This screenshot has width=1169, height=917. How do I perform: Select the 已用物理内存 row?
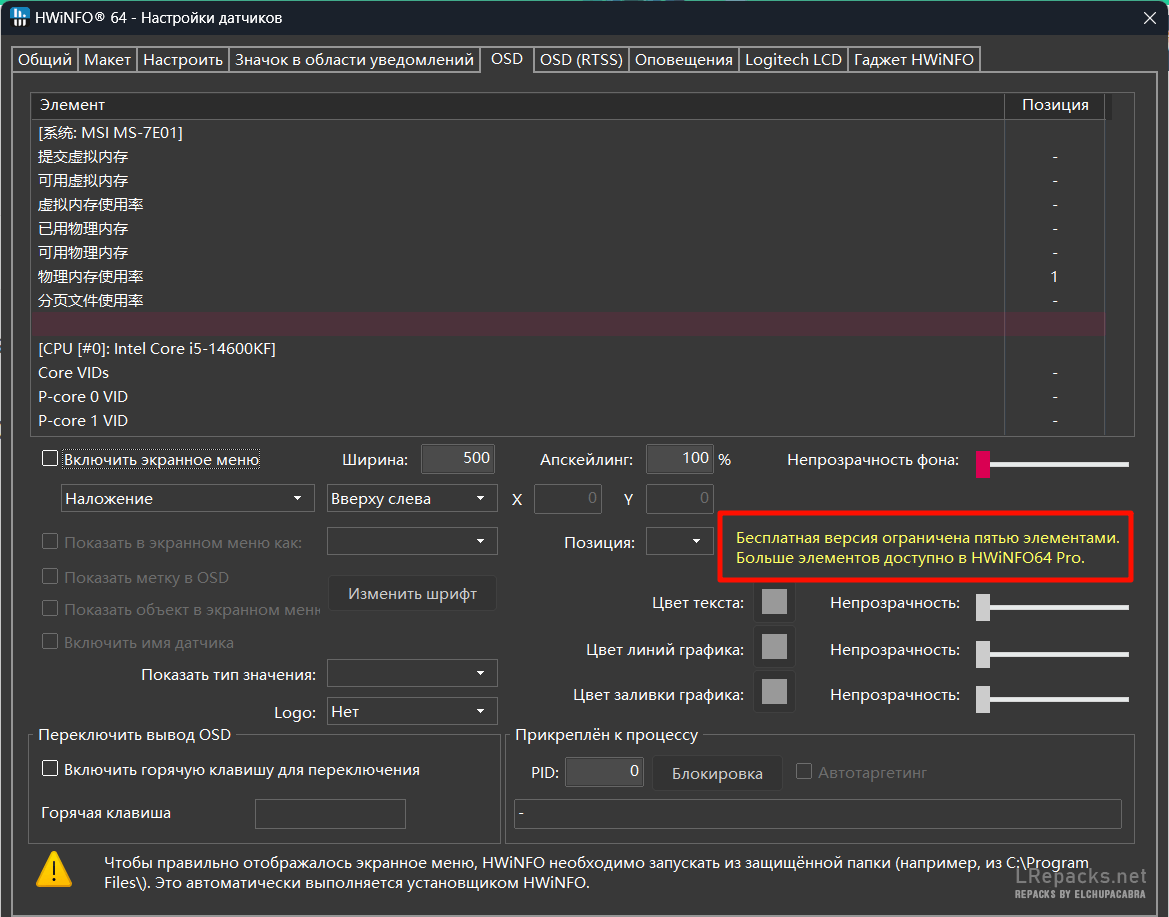(x=567, y=228)
